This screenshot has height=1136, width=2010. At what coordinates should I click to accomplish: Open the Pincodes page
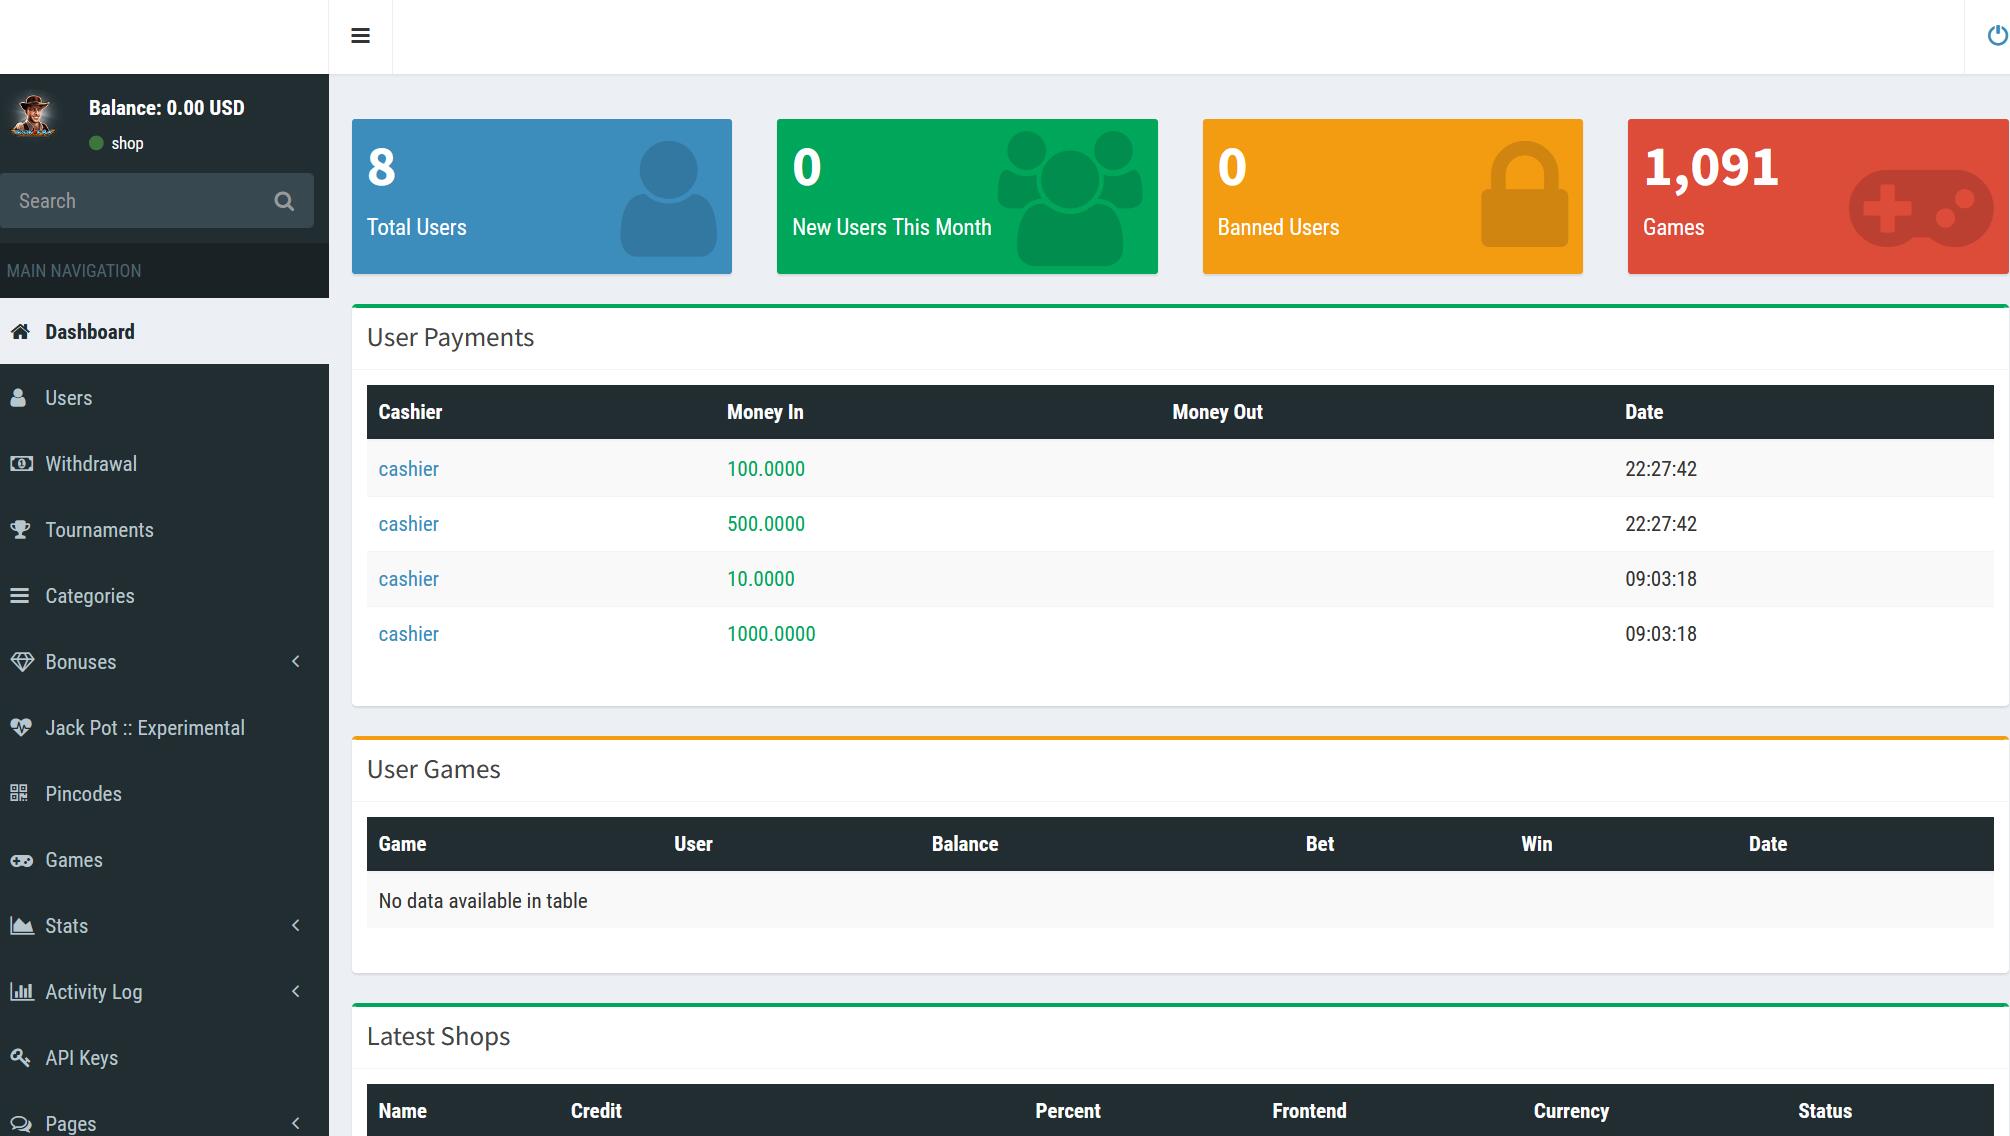(x=164, y=794)
